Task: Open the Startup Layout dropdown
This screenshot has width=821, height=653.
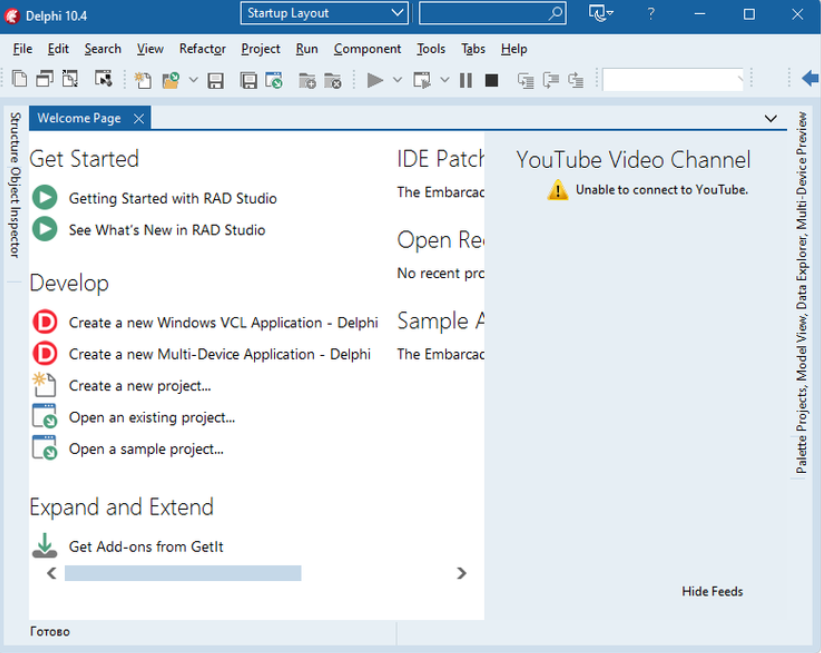Action: point(324,13)
